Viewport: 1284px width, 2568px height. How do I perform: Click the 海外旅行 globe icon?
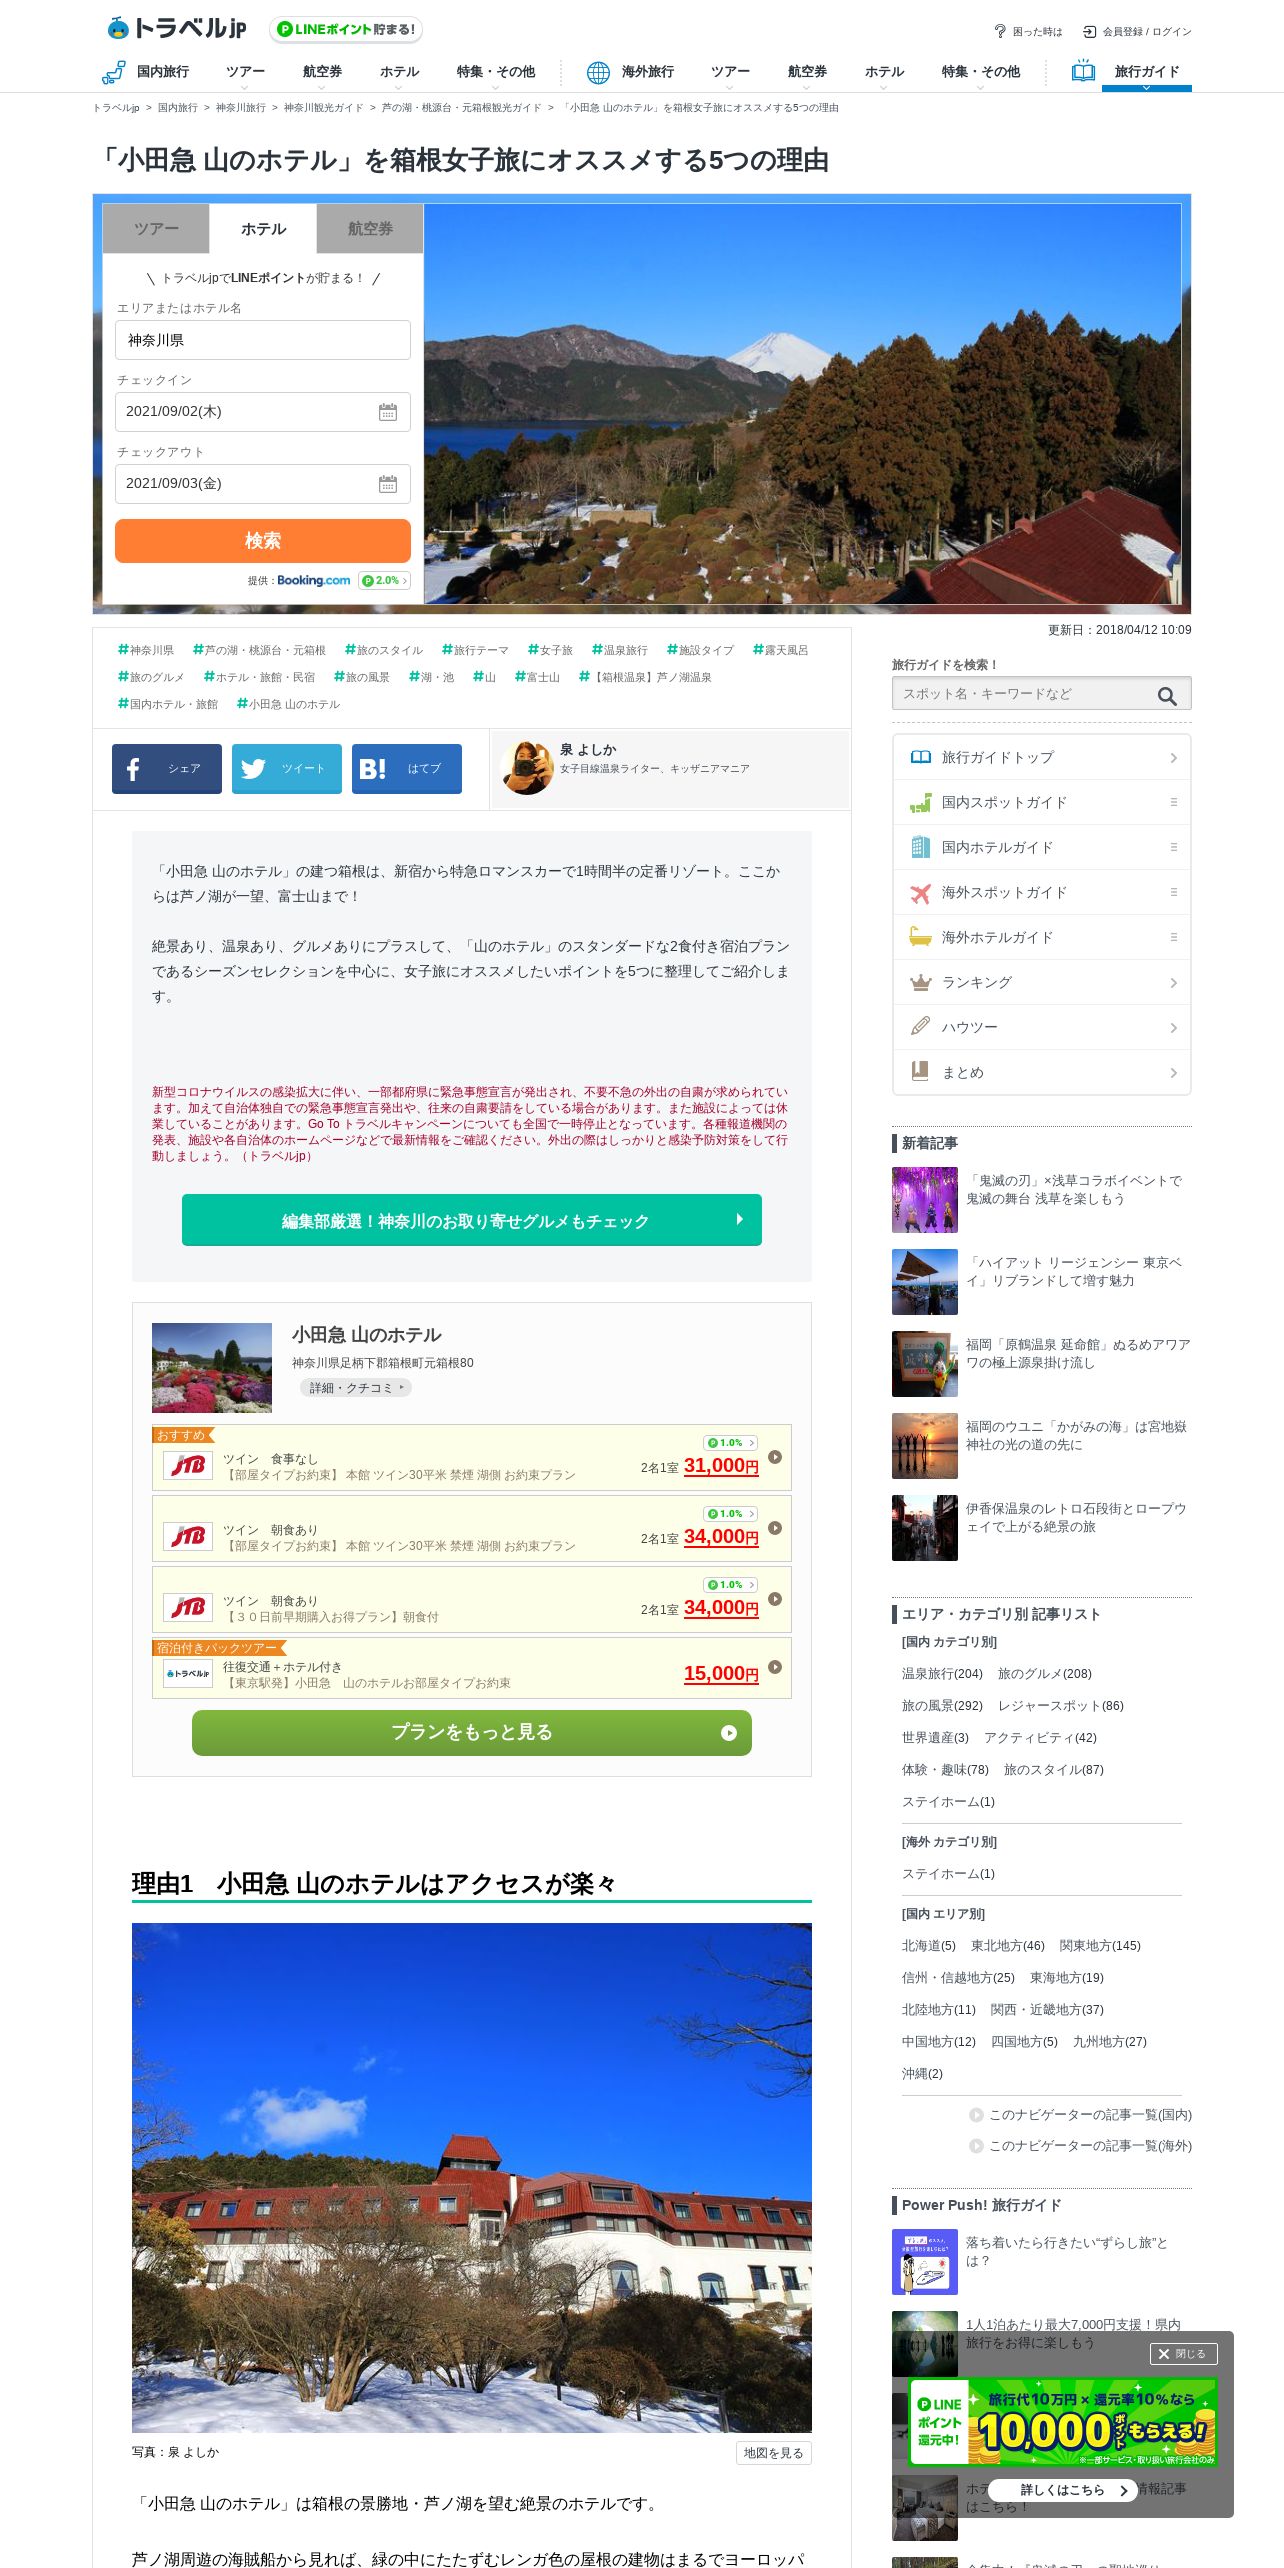tap(598, 72)
